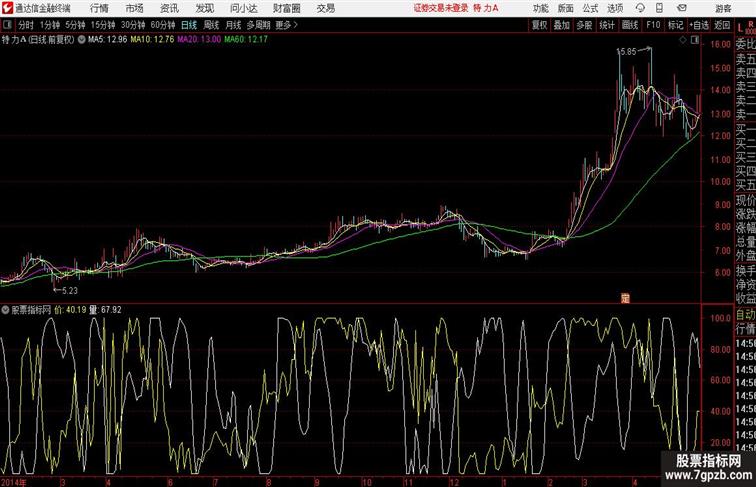Viewport: 756px width, 487px height.
Task: Select the 日线 daily period tab
Action: click(189, 25)
